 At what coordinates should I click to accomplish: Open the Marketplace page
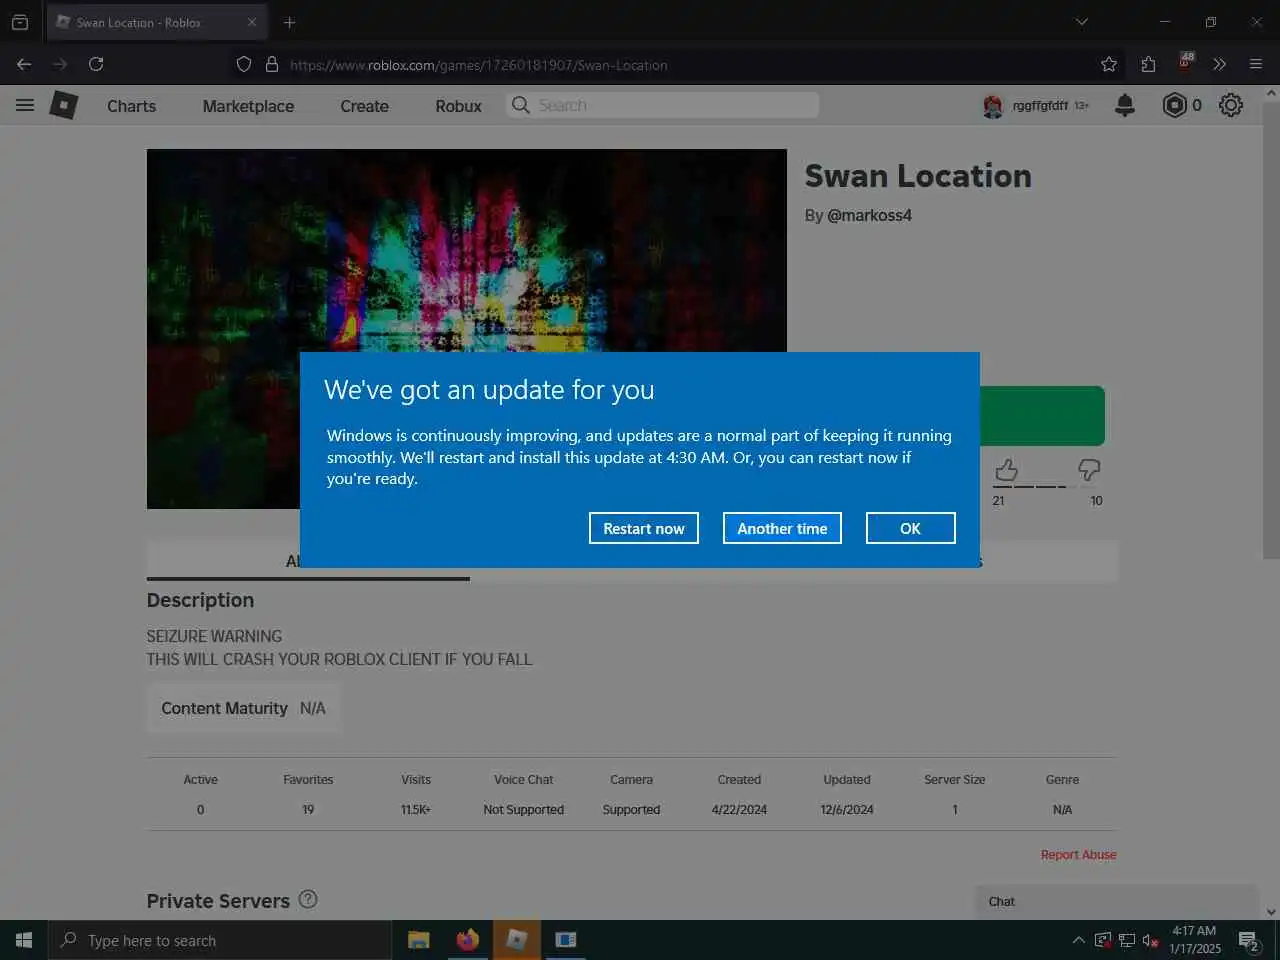point(248,106)
